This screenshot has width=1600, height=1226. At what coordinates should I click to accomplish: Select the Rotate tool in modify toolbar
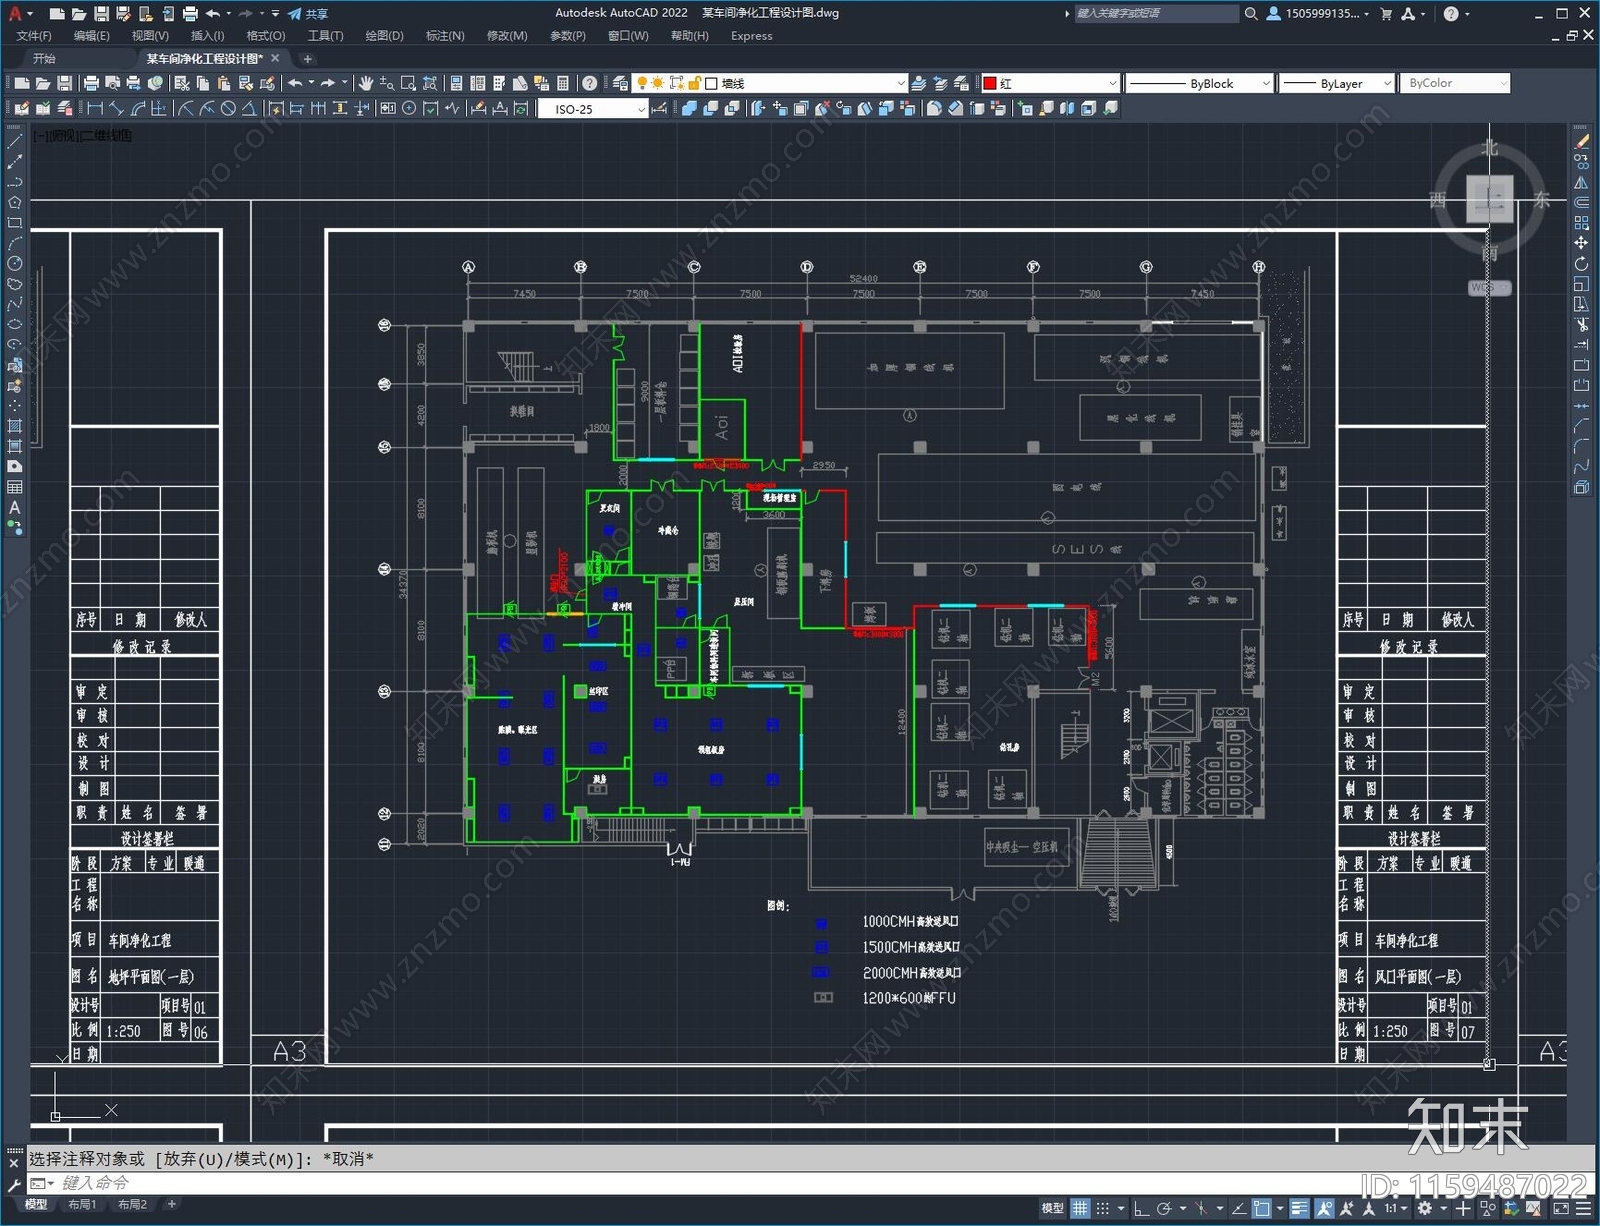coord(1581,264)
